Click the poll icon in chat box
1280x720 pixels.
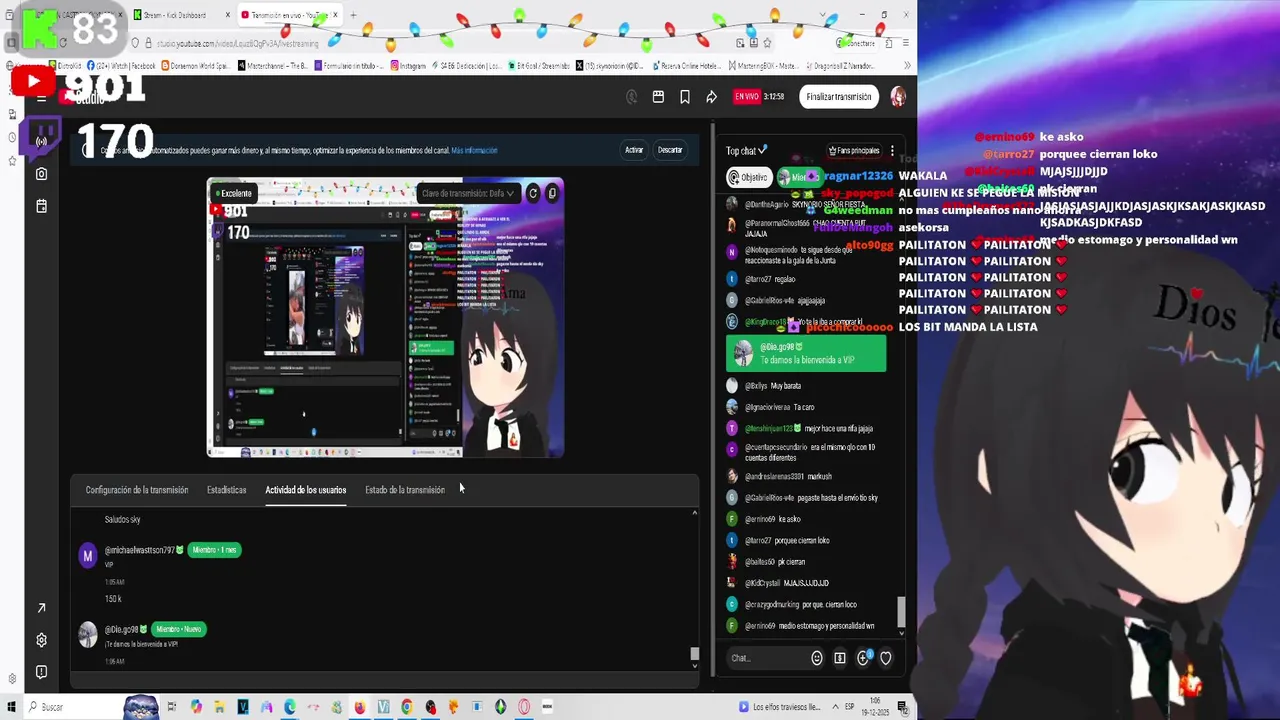click(839, 658)
